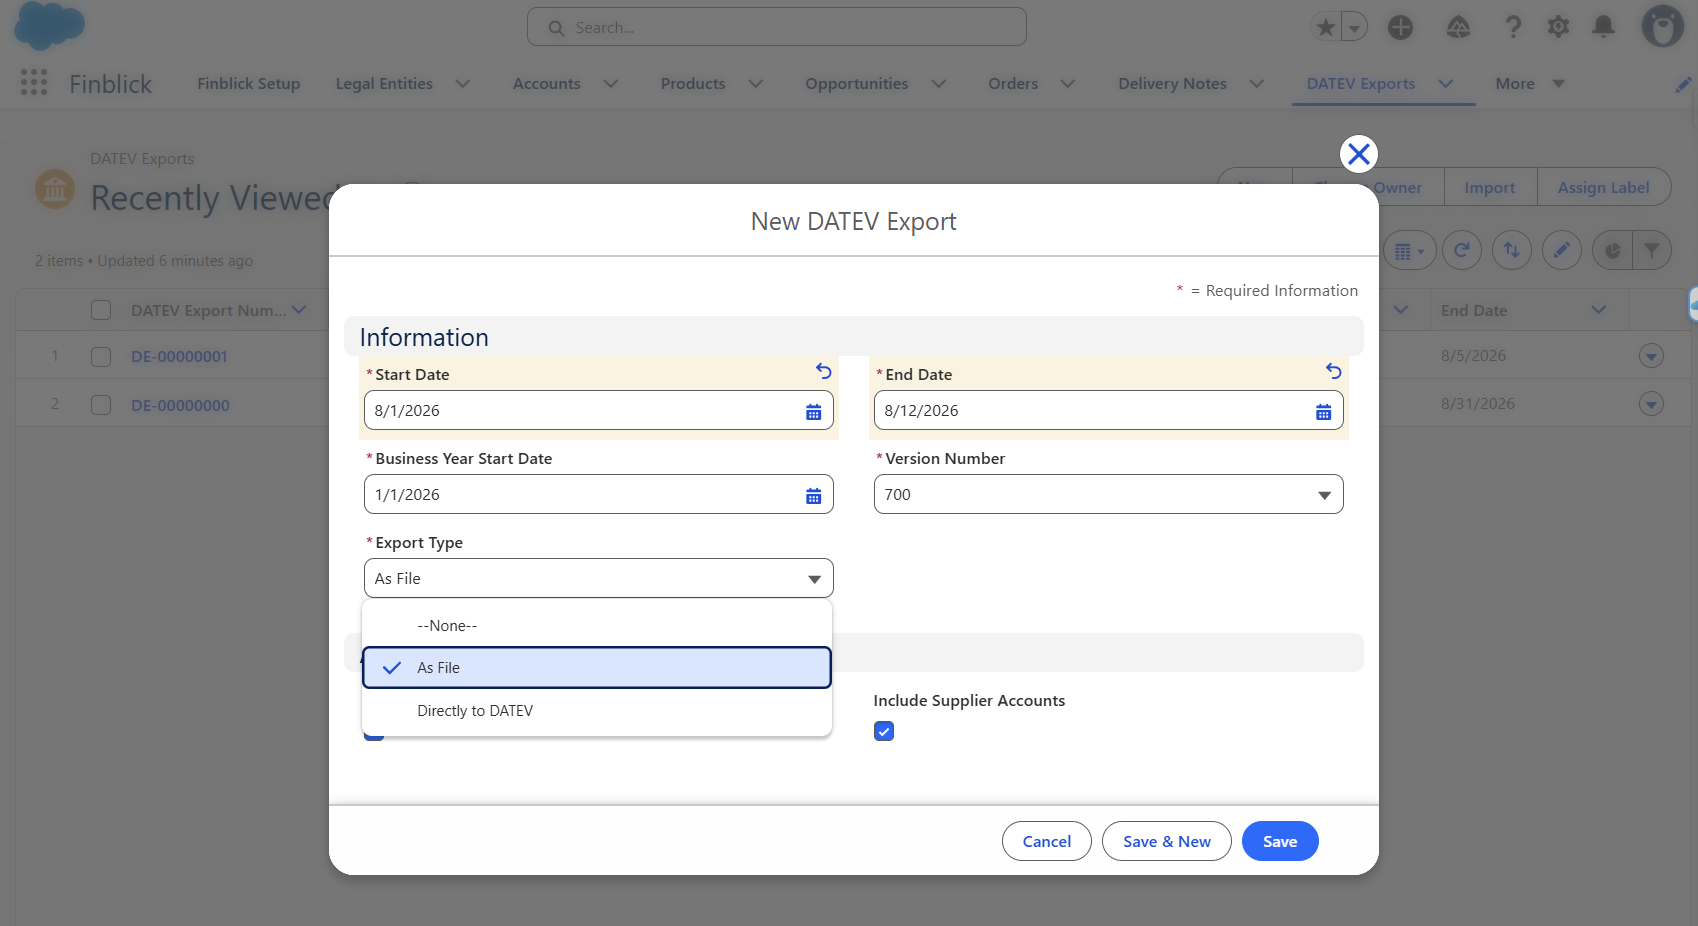Image resolution: width=1698 pixels, height=926 pixels.
Task: Click the Assign Label button
Action: click(1604, 187)
